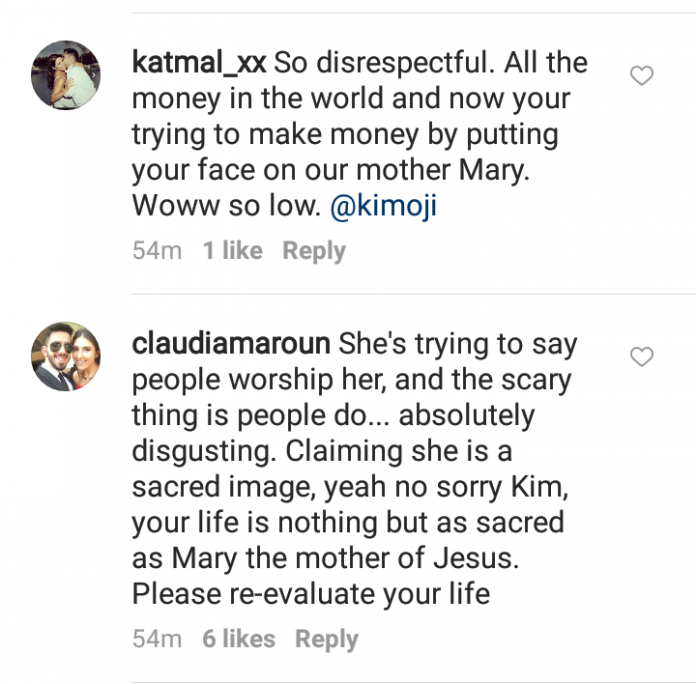This screenshot has width=696, height=684.
Task: Tap the "Please re-evaluate your life" line
Action: 311,593
